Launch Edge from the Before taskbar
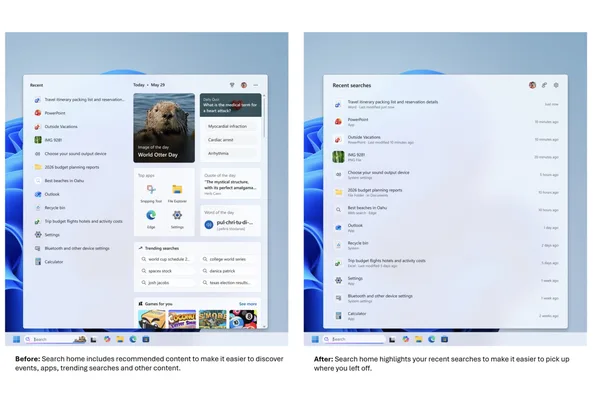The height and width of the screenshot is (400, 600). [133, 339]
